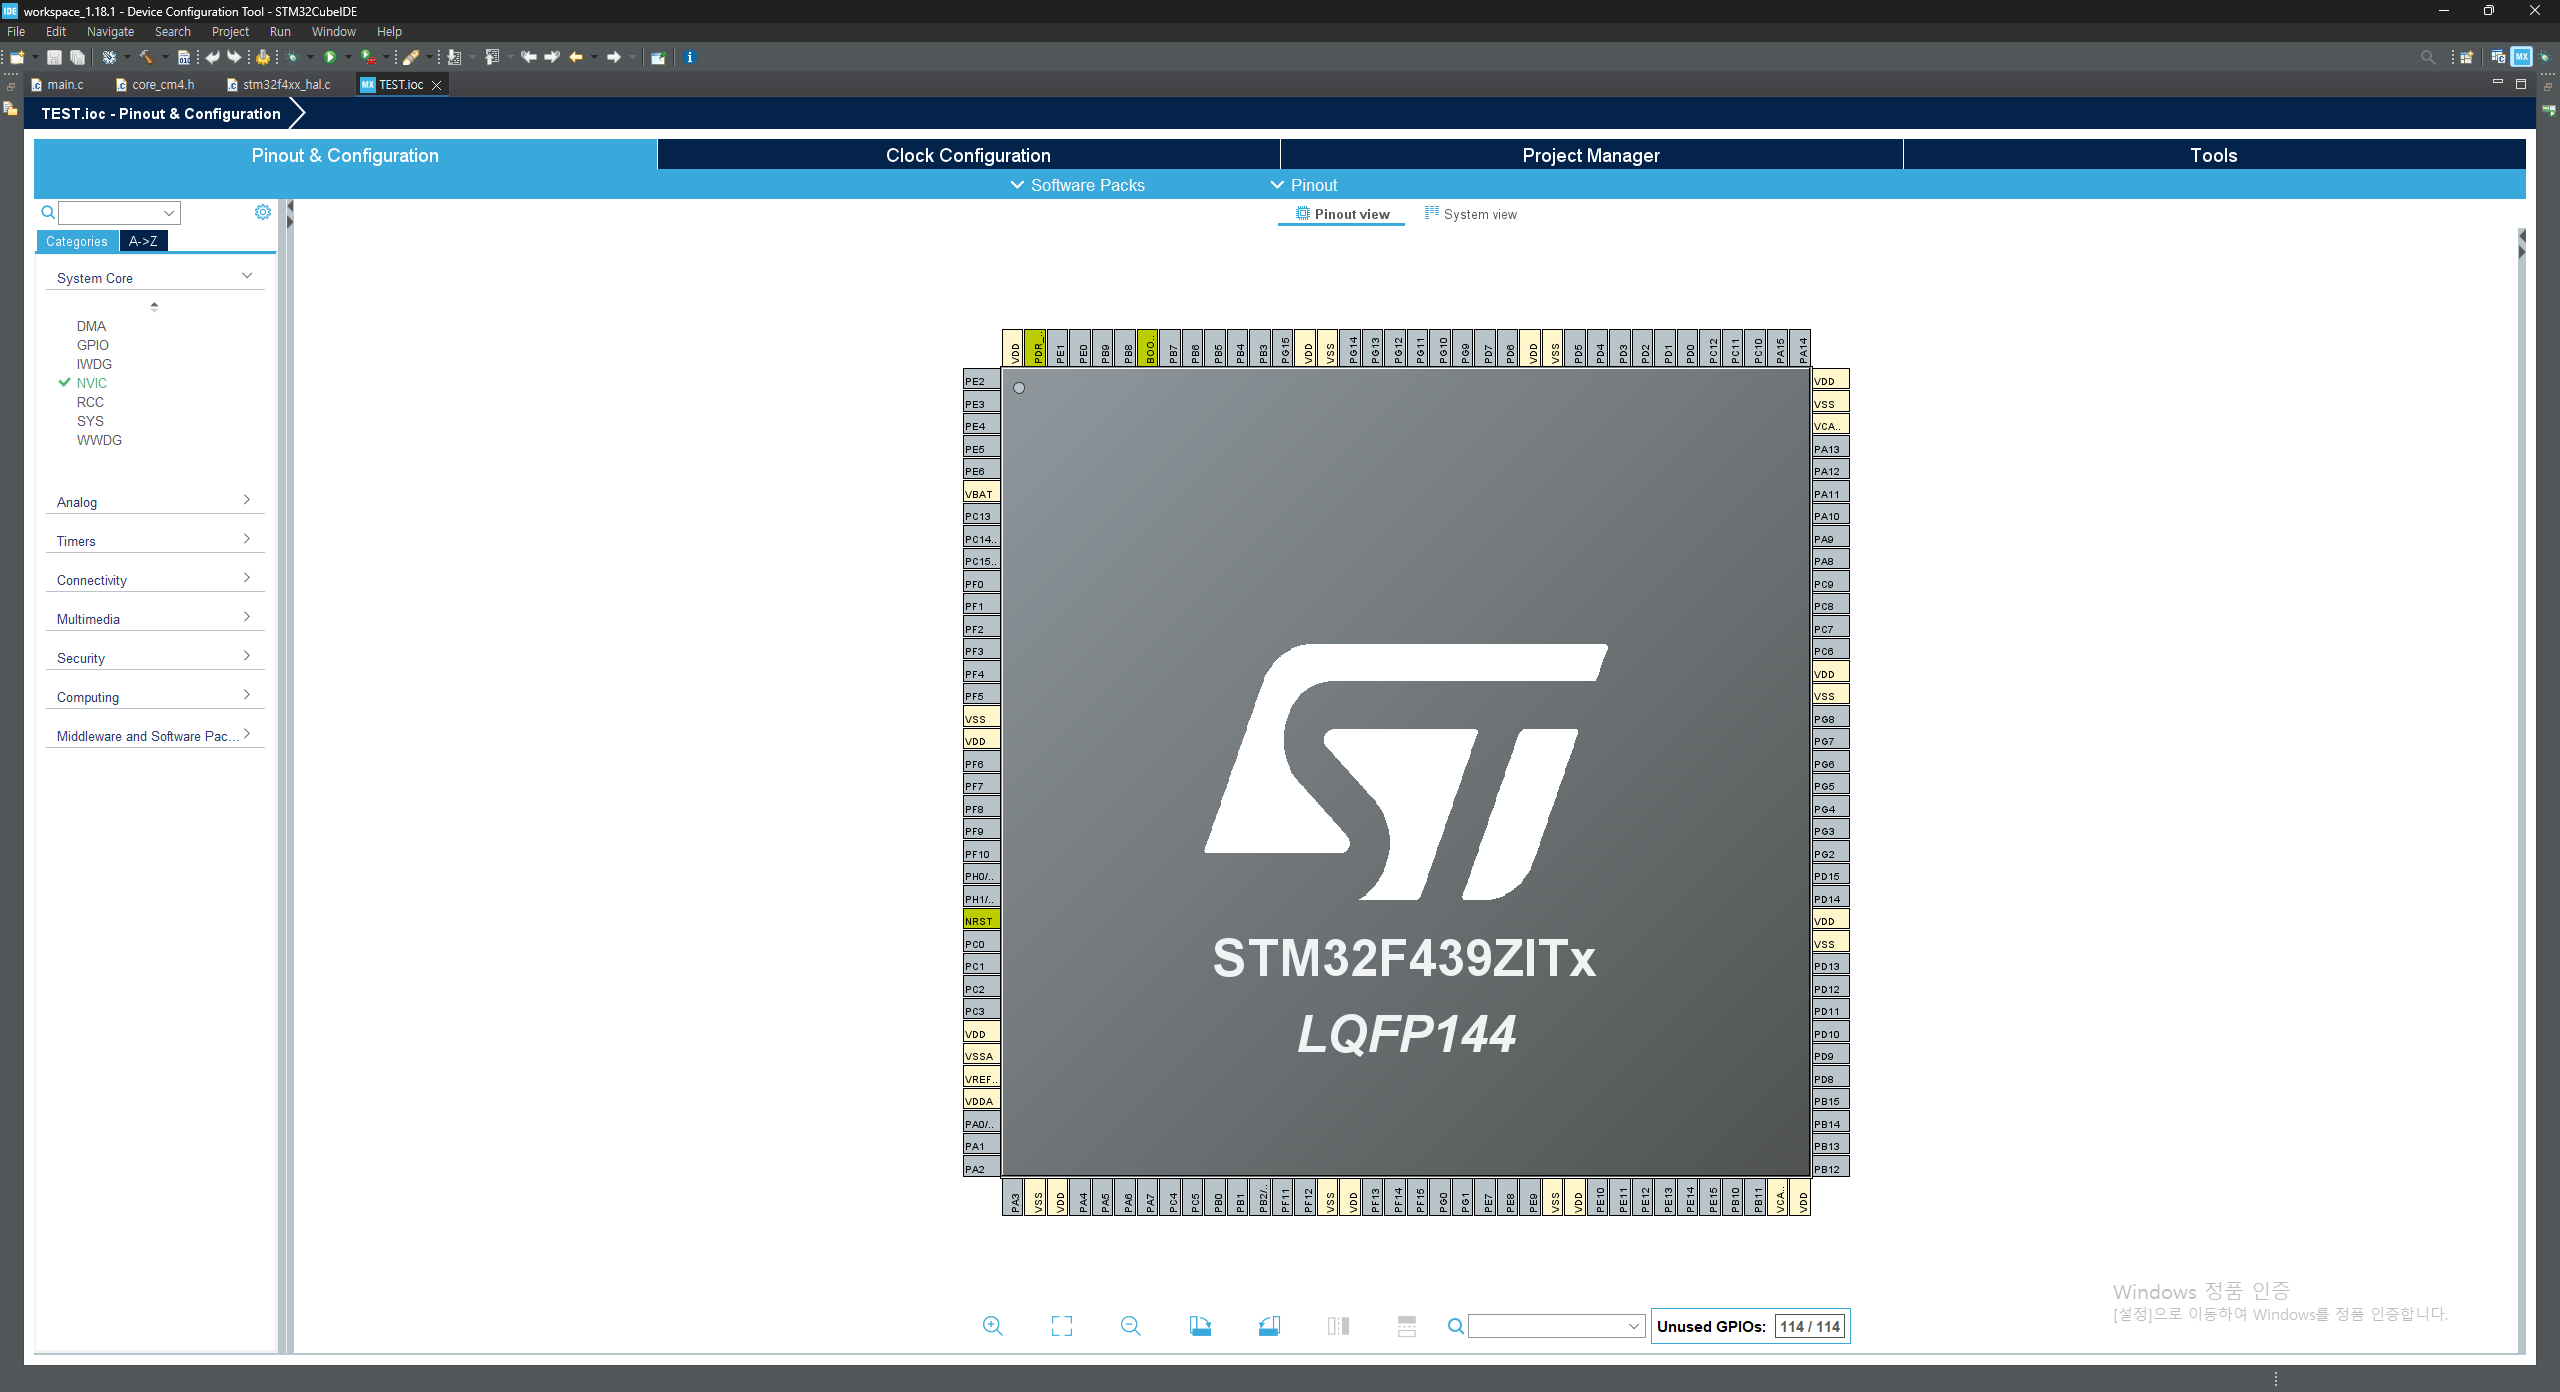Click the search magnifier in top-right toolbar
This screenshot has width=2560, height=1392.
click(2428, 57)
